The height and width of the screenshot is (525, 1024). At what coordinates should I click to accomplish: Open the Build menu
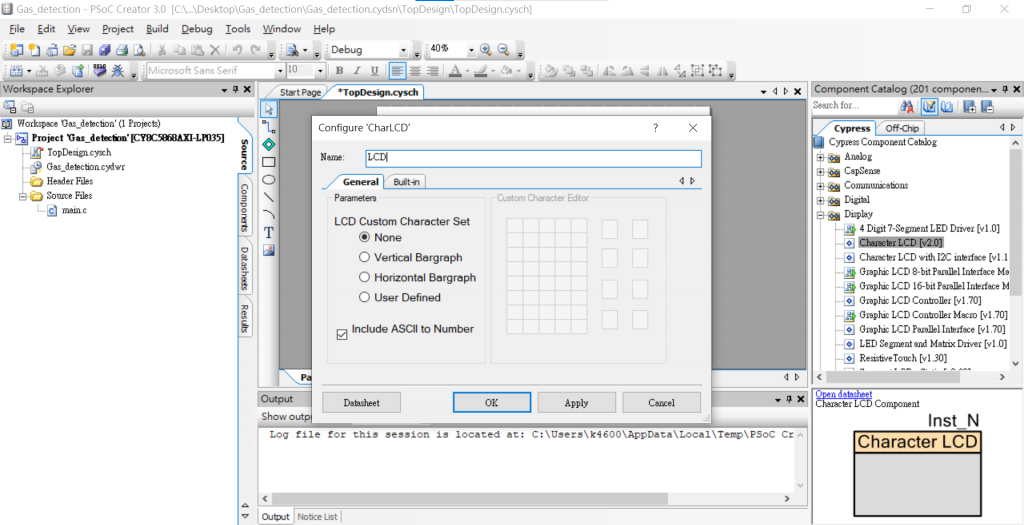(157, 29)
